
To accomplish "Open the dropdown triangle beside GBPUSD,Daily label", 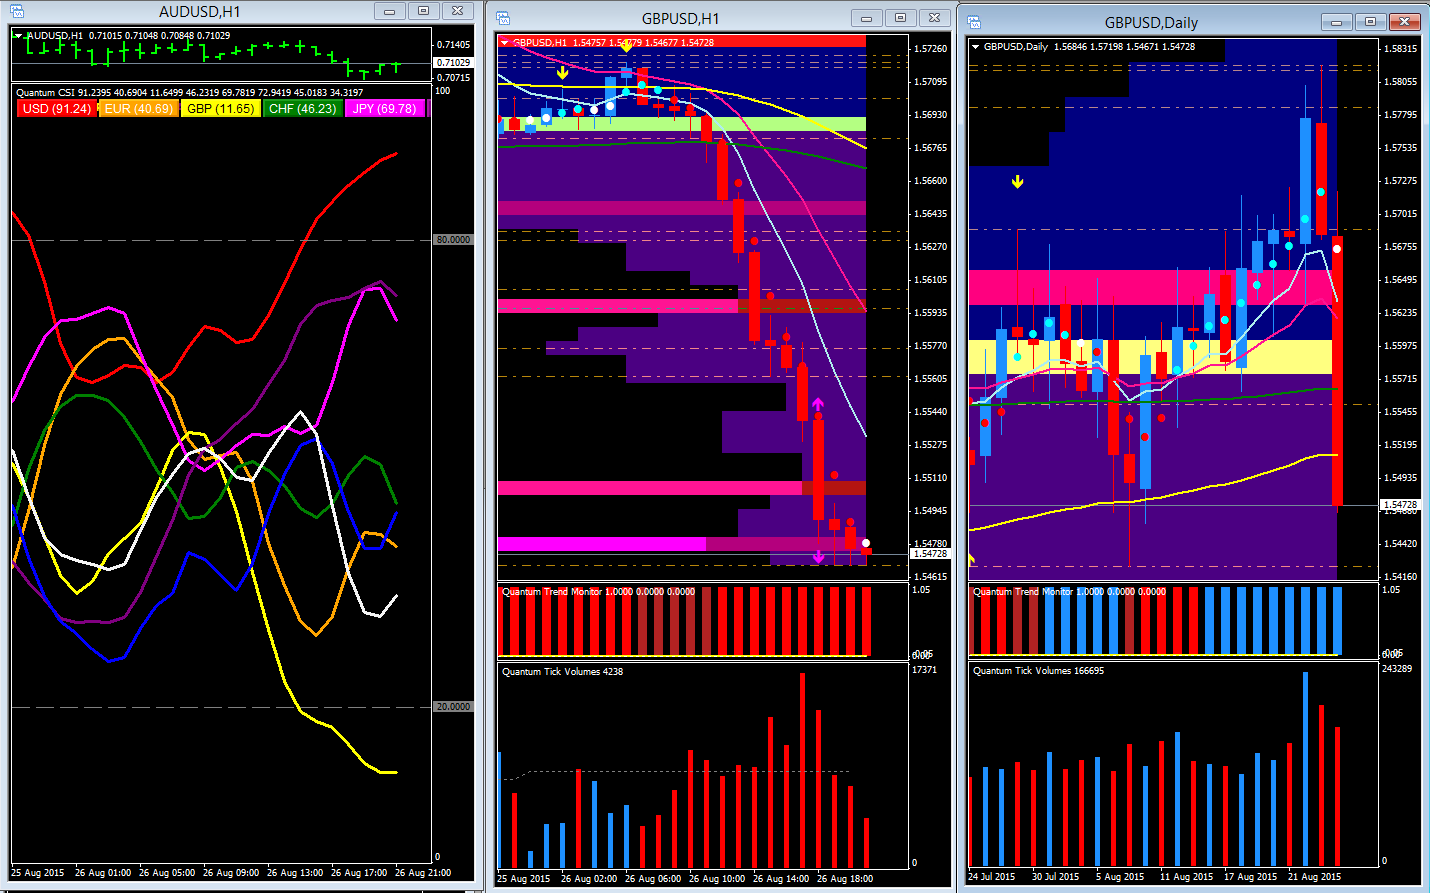I will pyautogui.click(x=975, y=46).
